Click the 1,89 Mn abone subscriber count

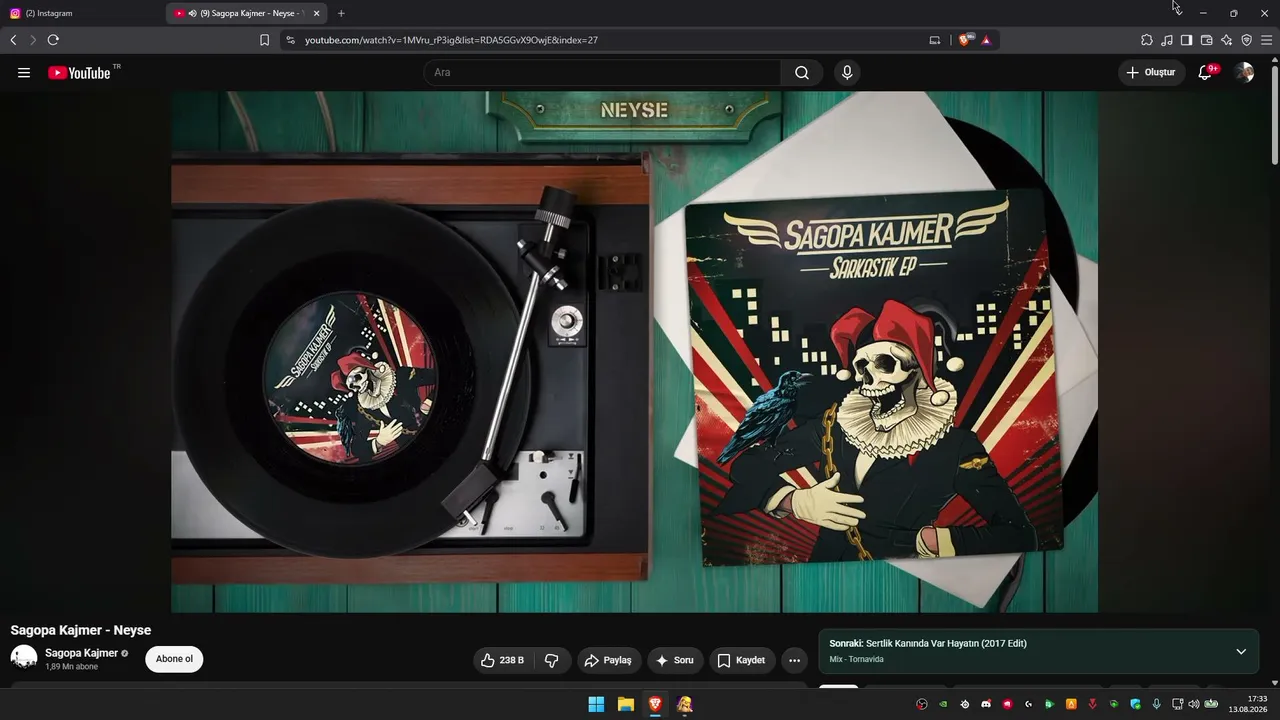point(72,667)
